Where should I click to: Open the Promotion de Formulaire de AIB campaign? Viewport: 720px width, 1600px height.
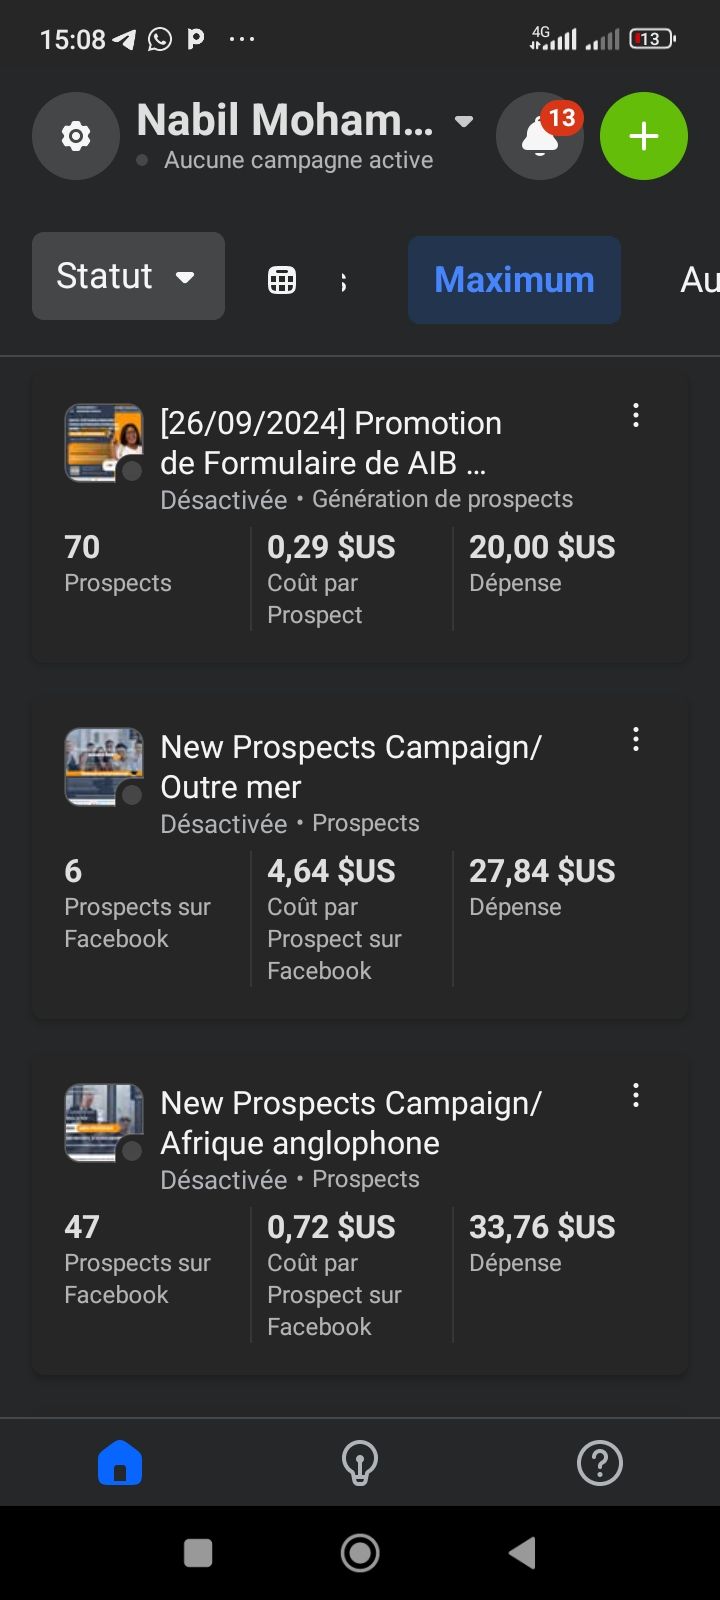tap(330, 443)
